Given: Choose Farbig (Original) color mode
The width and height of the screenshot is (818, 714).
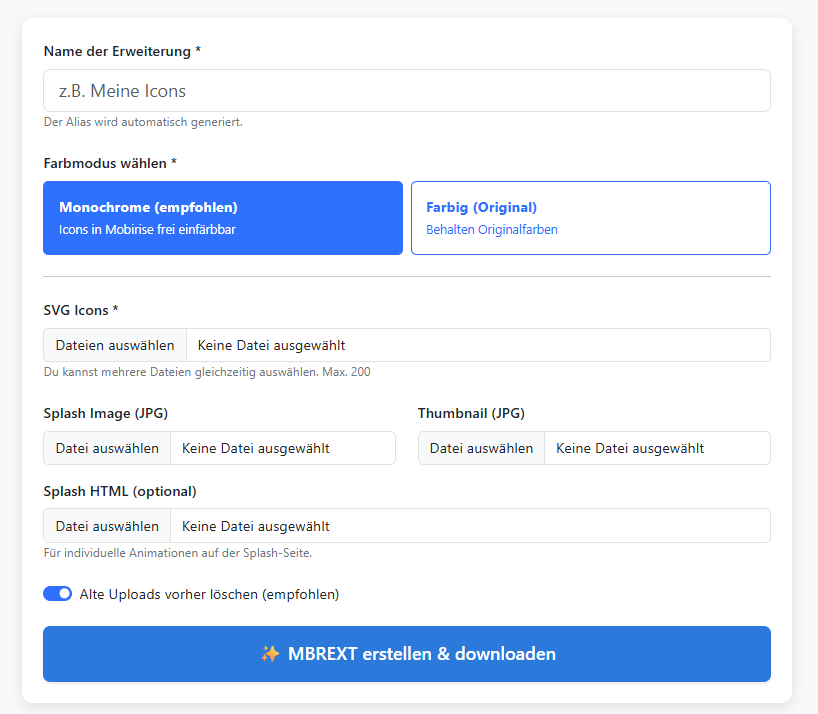Looking at the screenshot, I should click(x=591, y=218).
